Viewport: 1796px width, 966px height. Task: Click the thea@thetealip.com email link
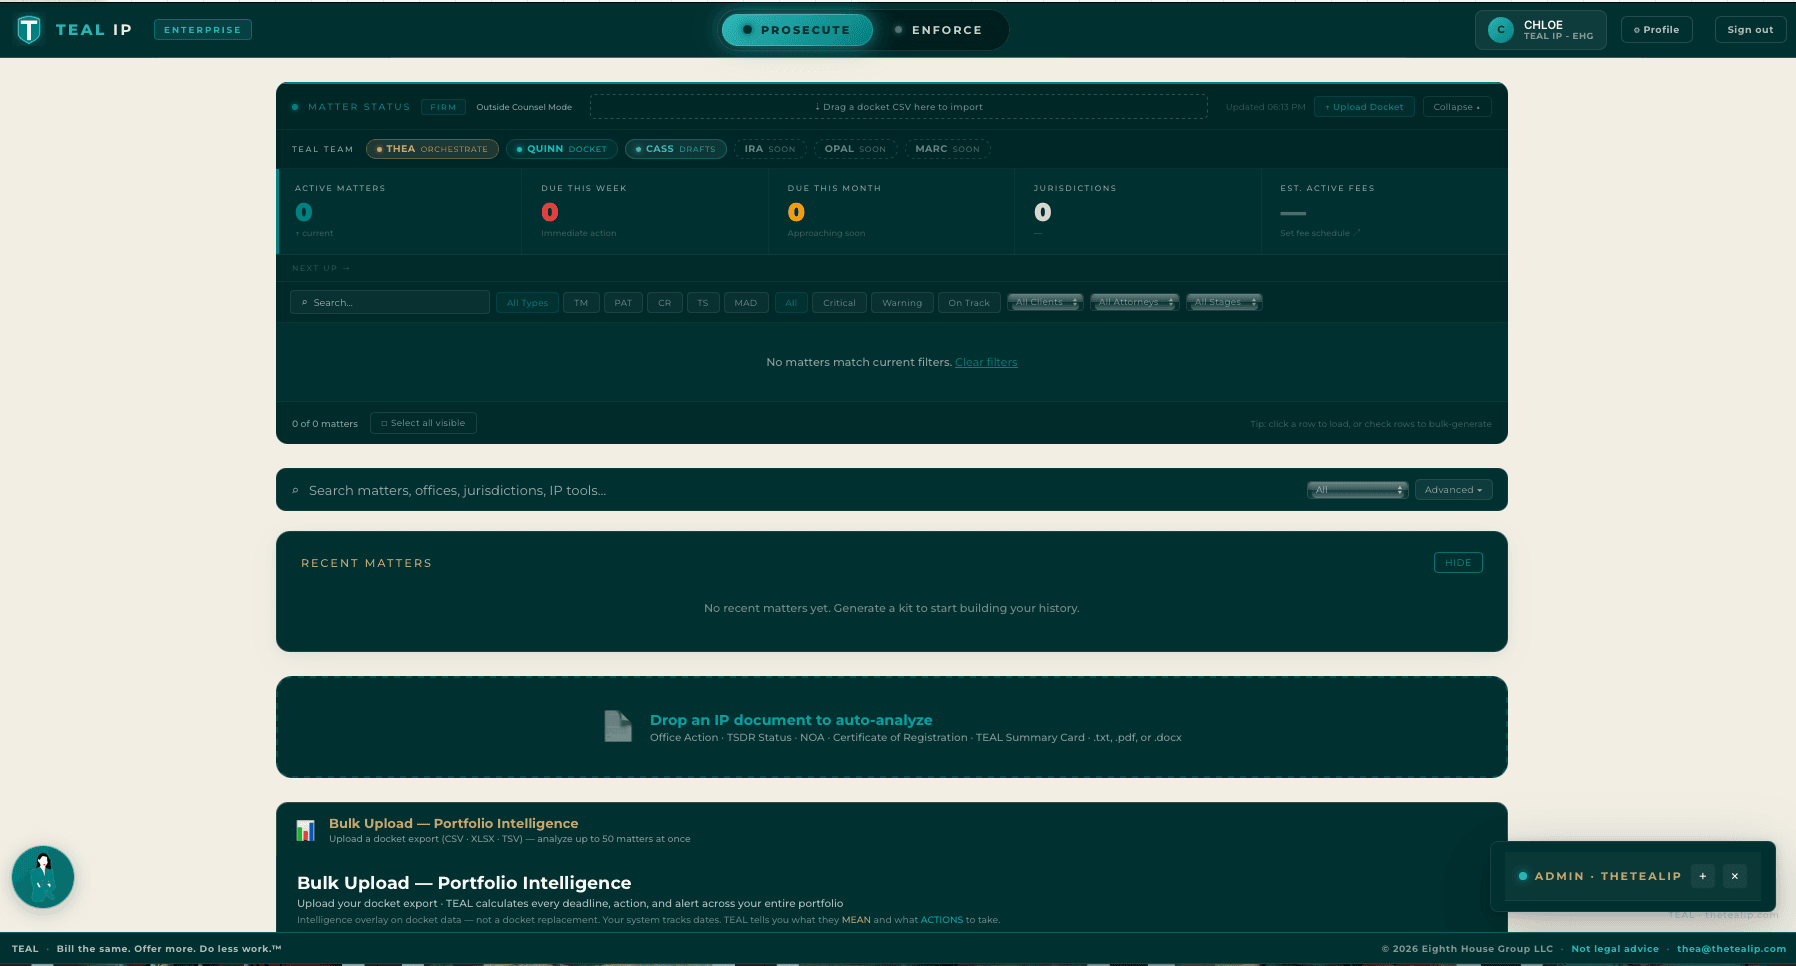coord(1731,949)
